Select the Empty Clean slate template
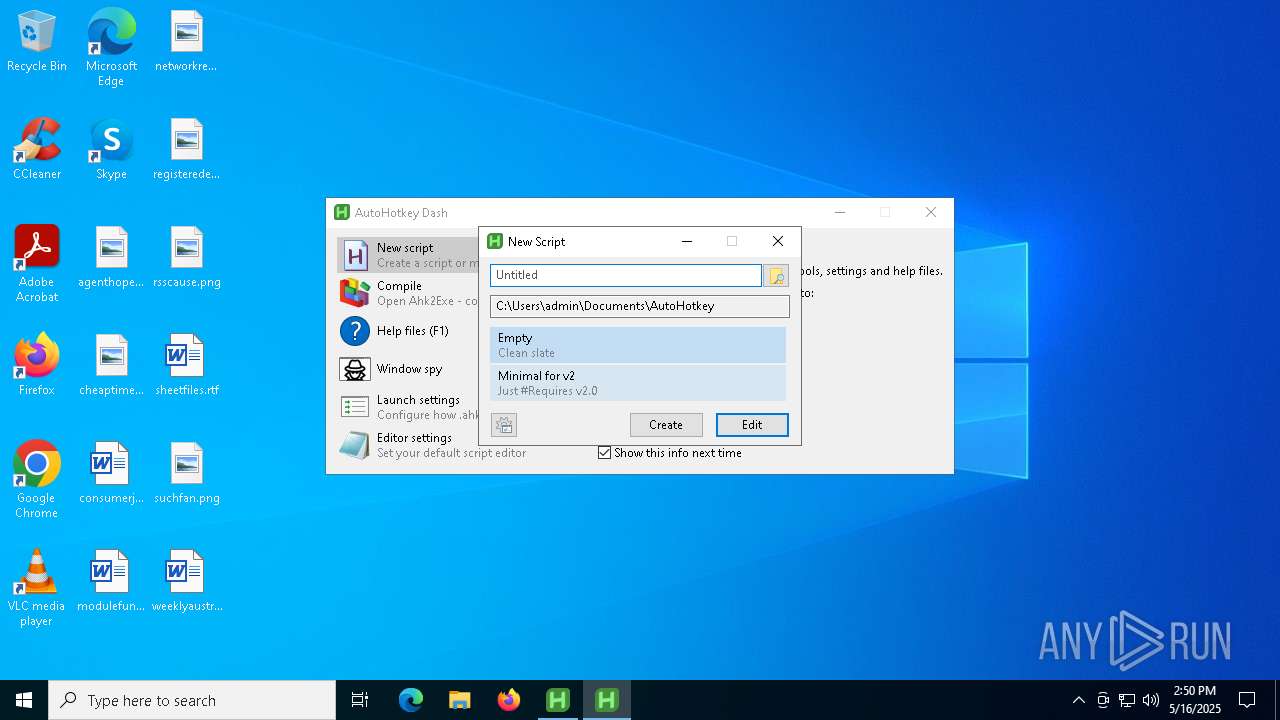The image size is (1280, 720). (x=638, y=345)
